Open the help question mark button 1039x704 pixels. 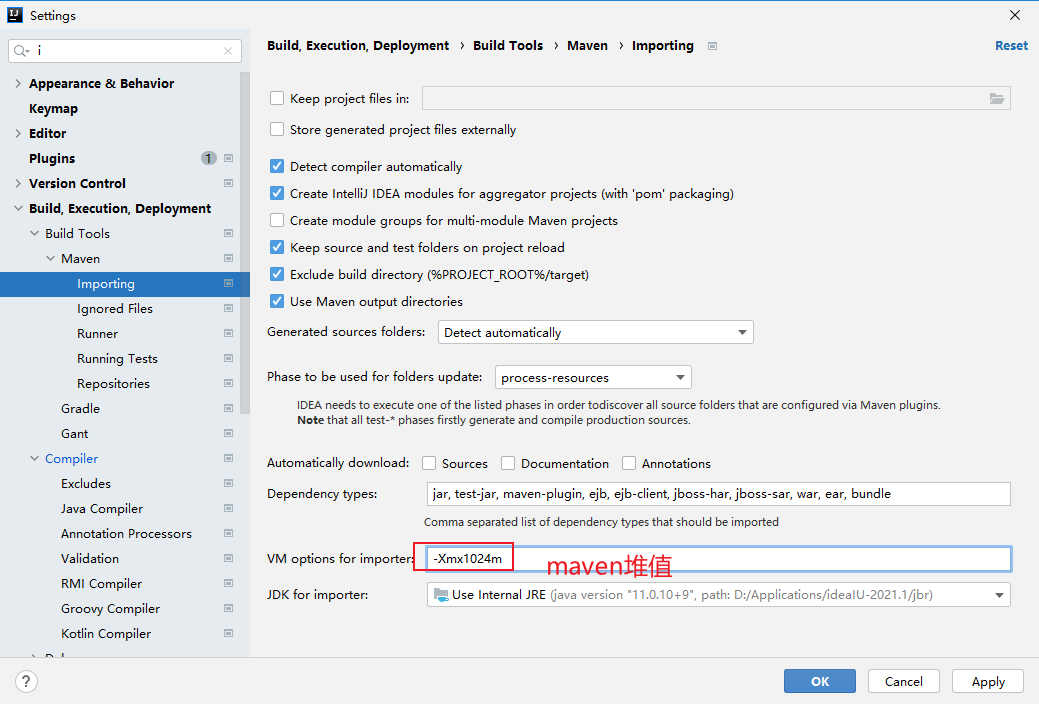tap(26, 681)
